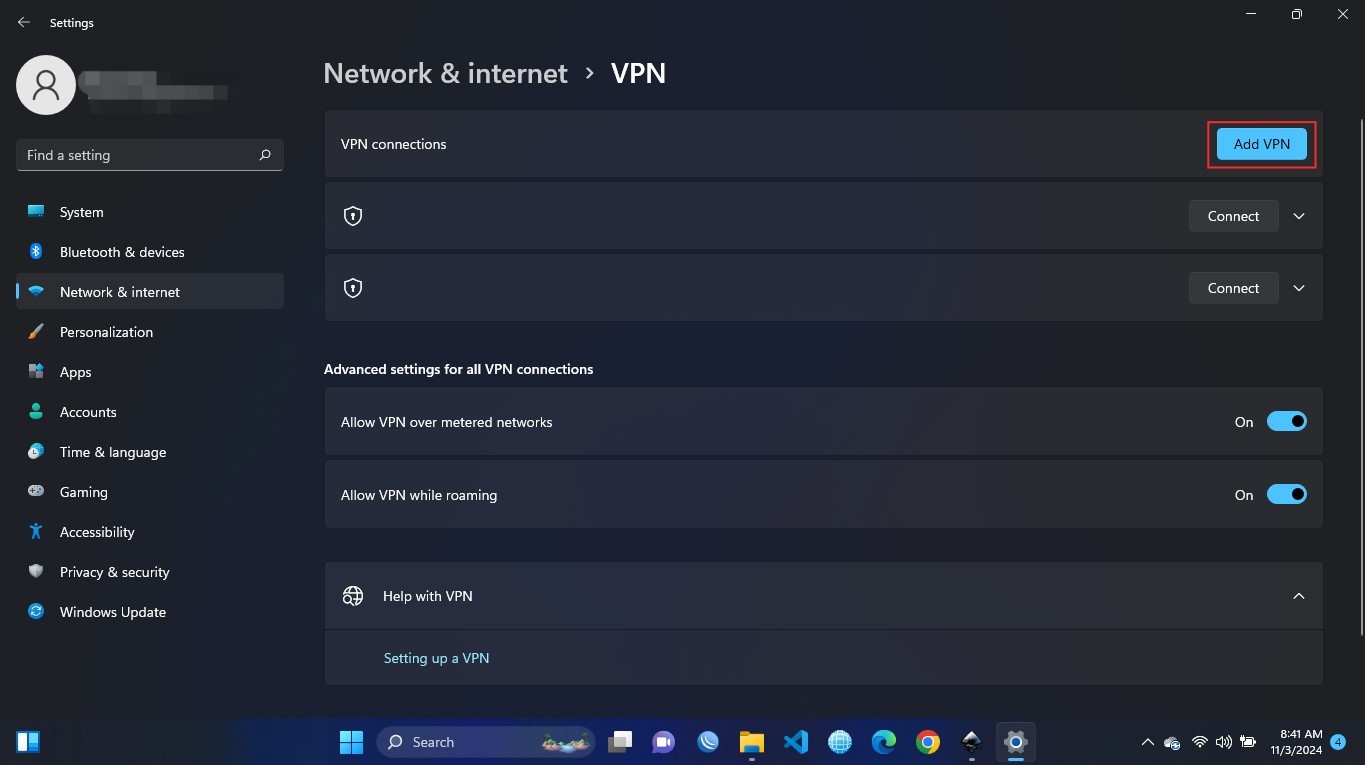This screenshot has height=765, width=1365.
Task: Open the Apps settings category
Action: [76, 372]
